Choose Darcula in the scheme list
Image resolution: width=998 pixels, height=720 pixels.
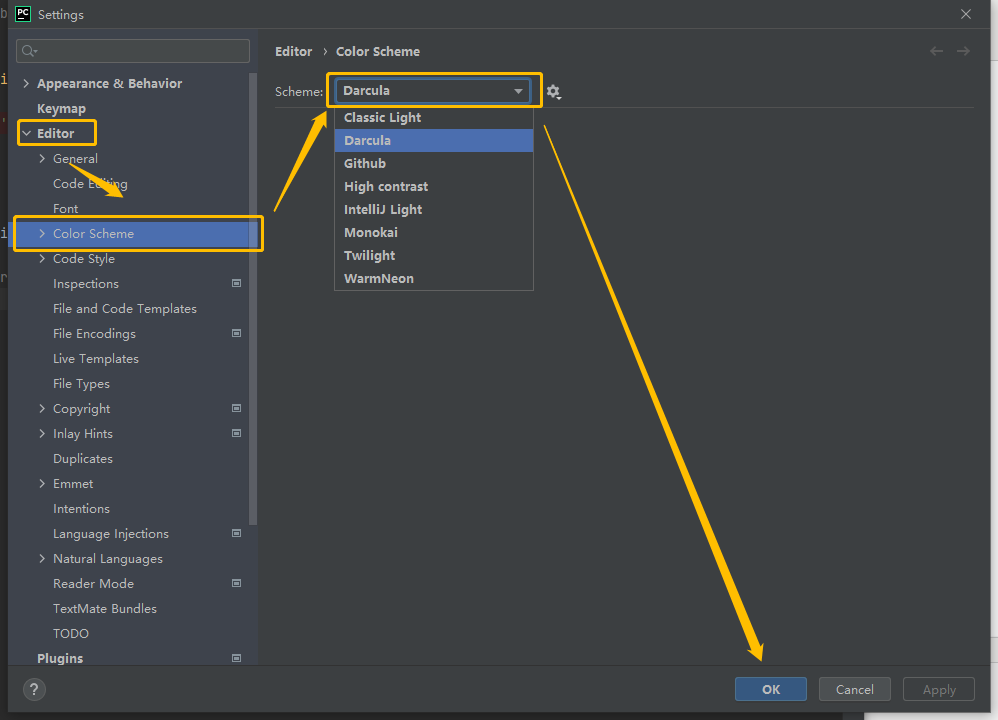pyautogui.click(x=433, y=141)
